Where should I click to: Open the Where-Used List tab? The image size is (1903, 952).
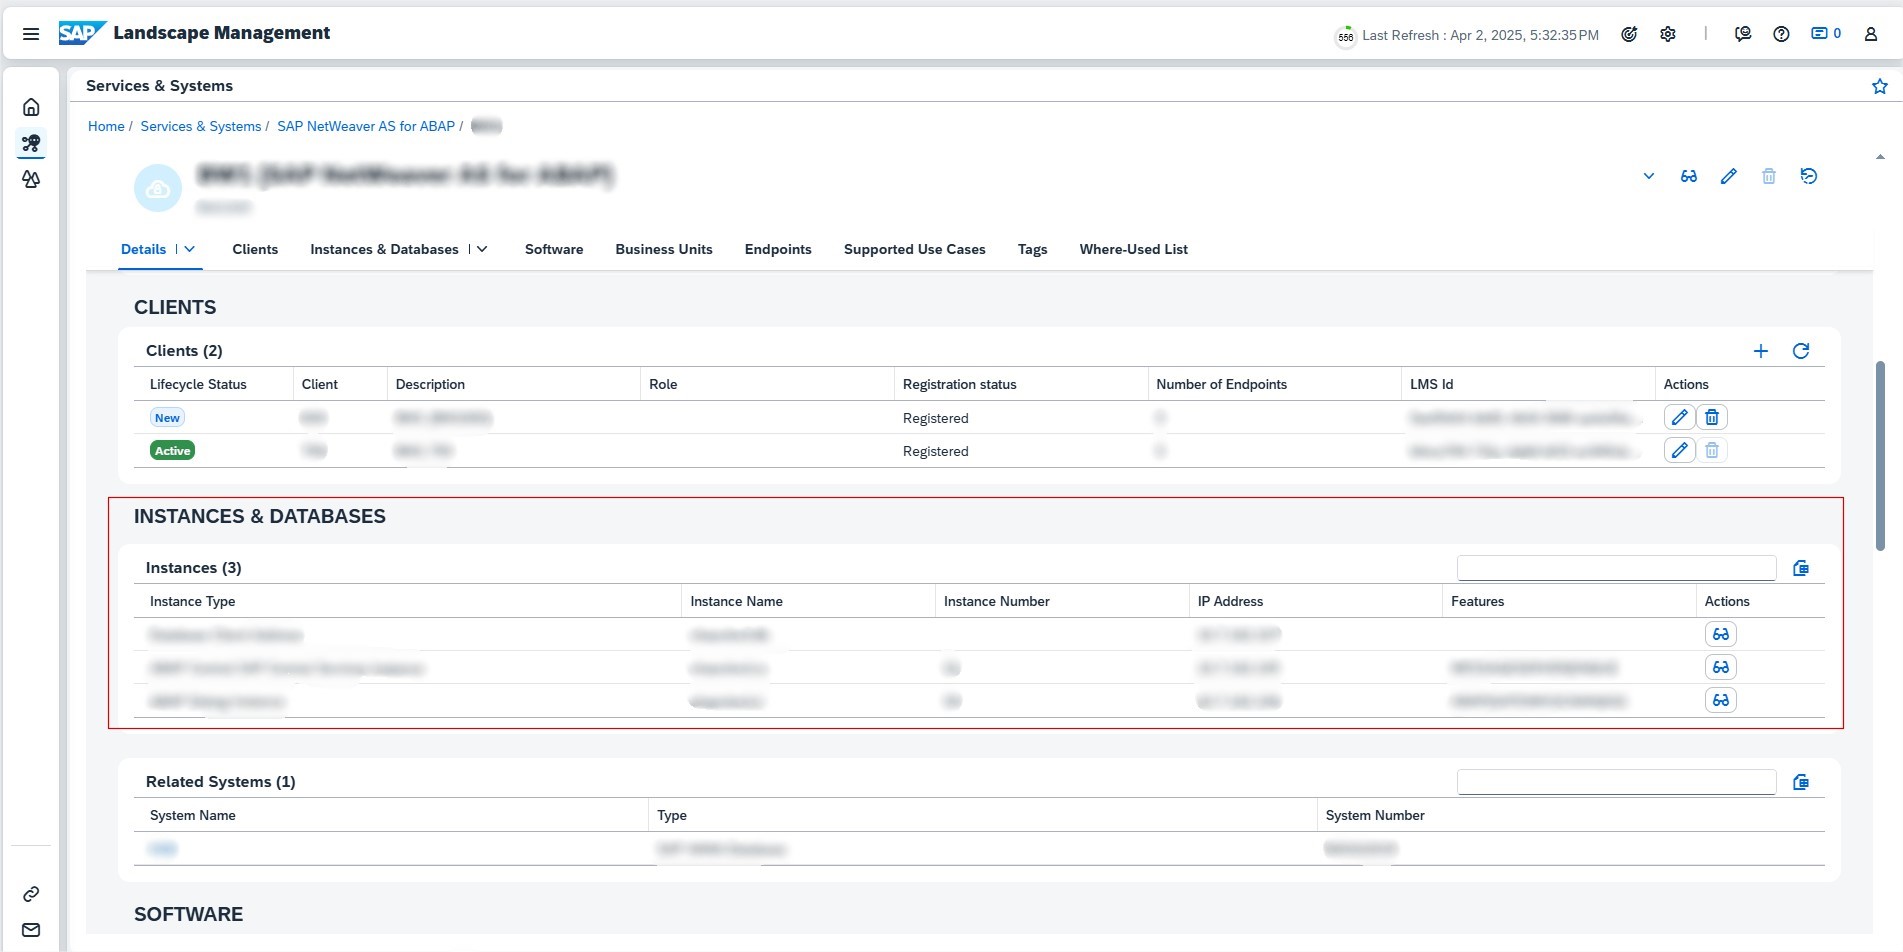coord(1133,249)
